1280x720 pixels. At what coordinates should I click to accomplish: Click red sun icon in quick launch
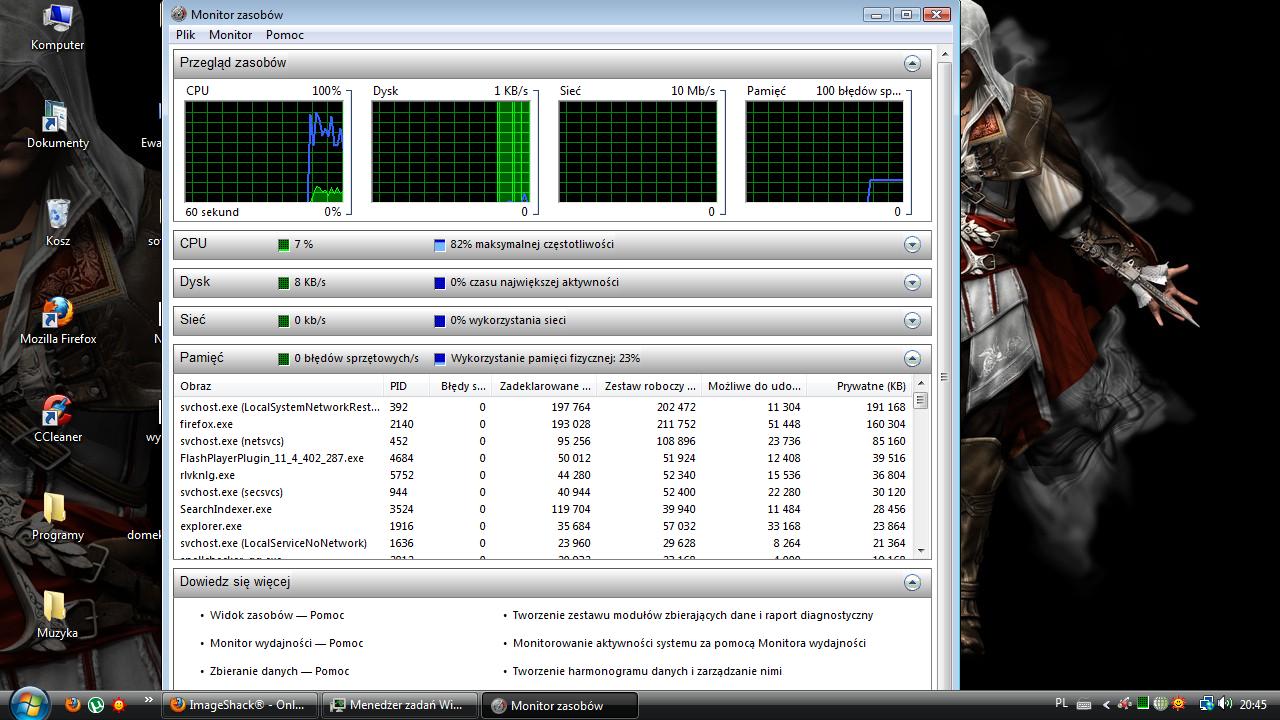tap(119, 705)
